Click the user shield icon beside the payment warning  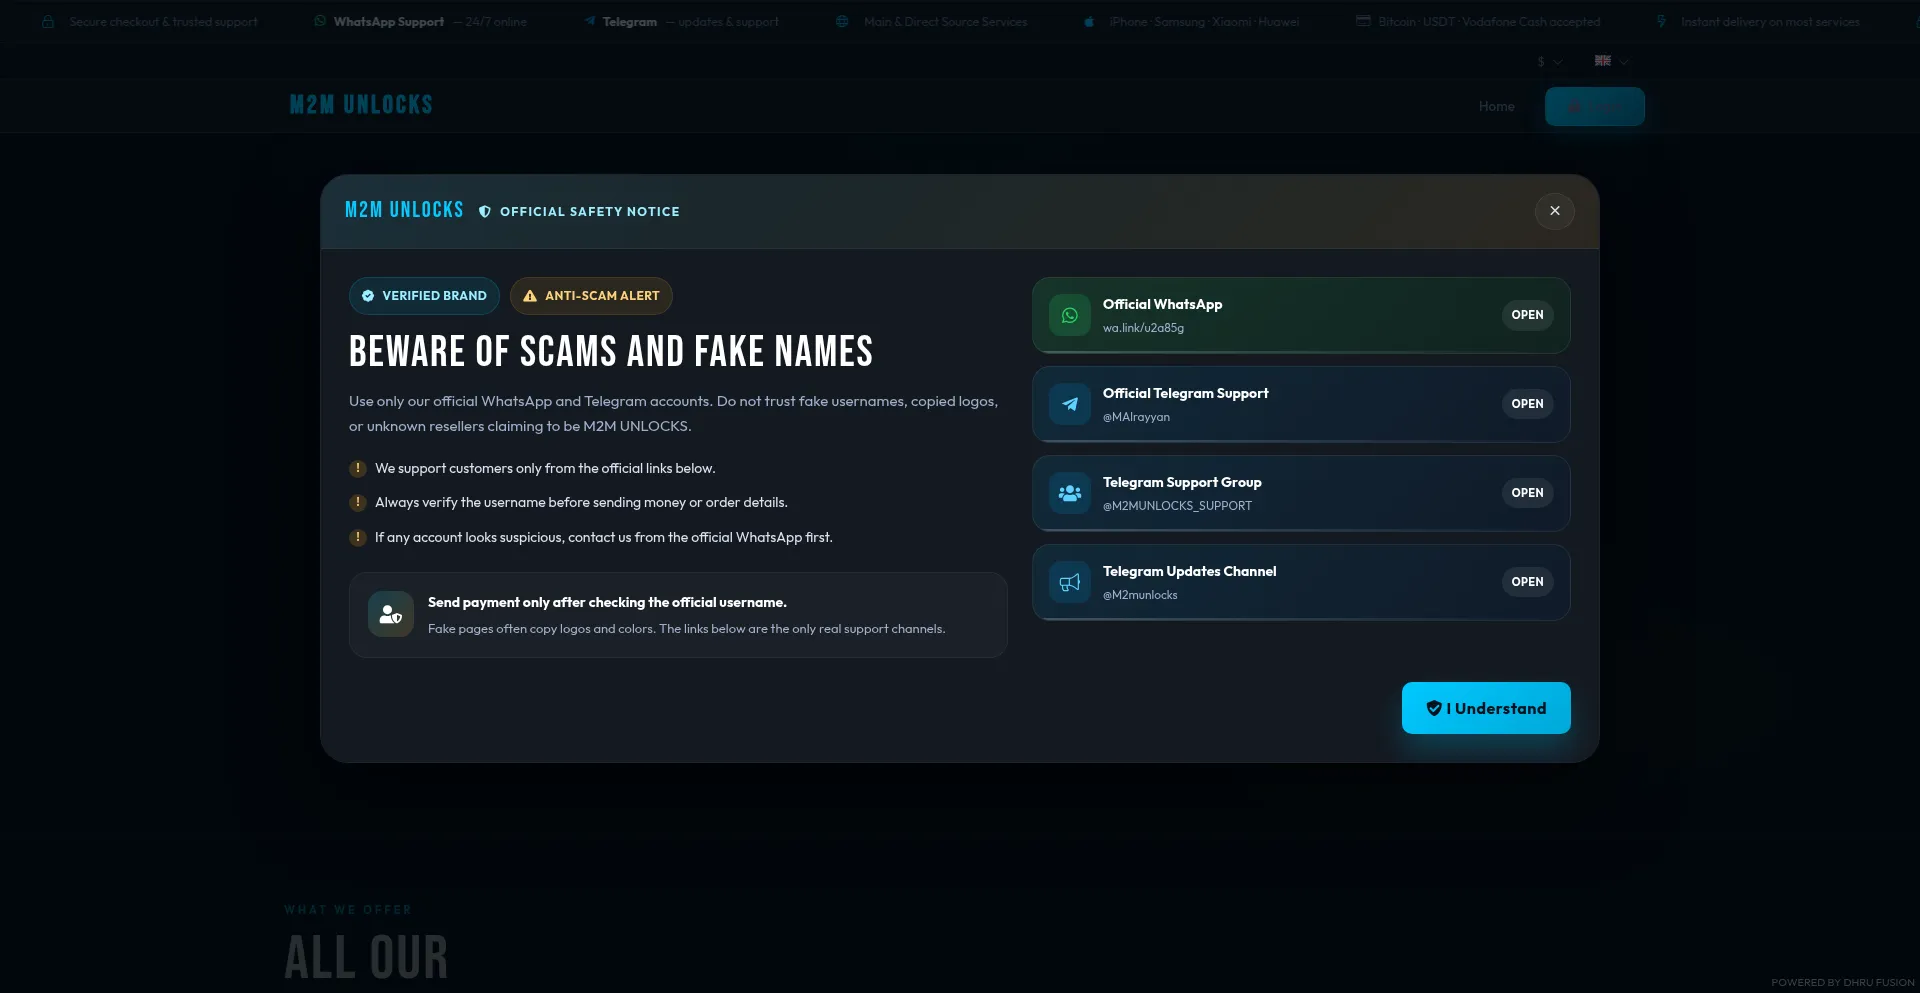(391, 615)
